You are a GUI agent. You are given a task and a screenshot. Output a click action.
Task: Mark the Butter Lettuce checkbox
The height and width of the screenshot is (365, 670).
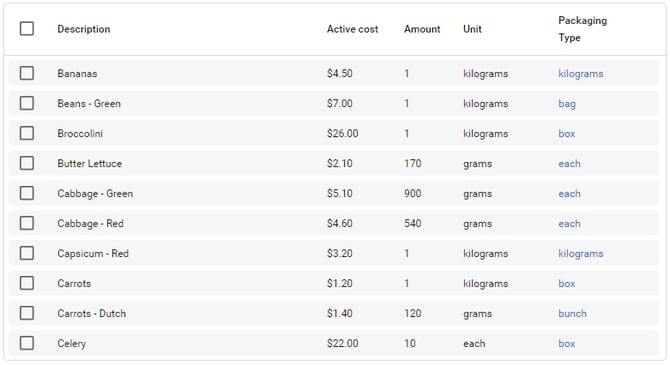[27, 163]
